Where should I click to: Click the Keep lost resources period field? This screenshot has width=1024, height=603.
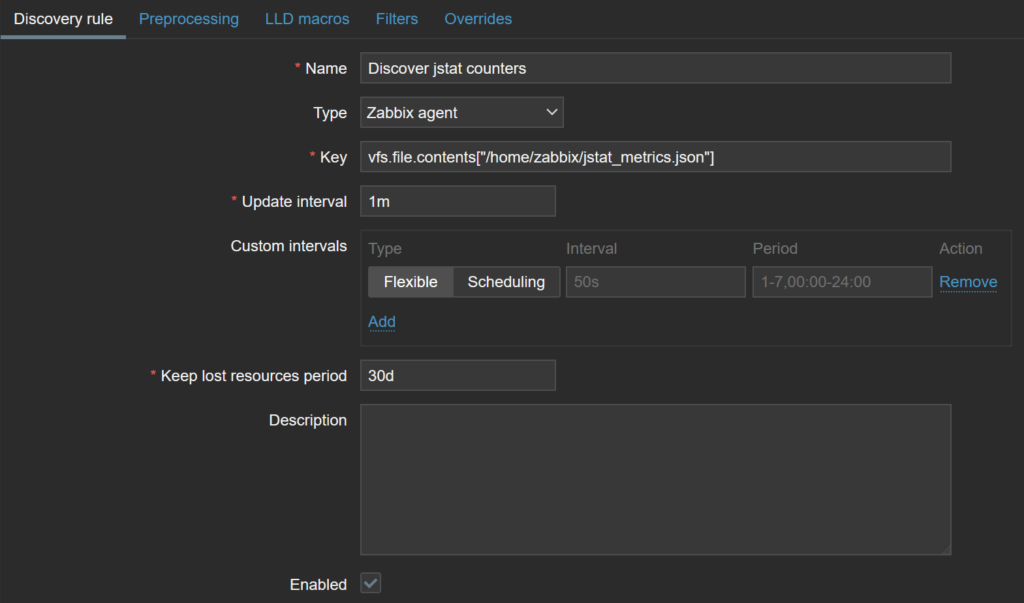[x=457, y=375]
